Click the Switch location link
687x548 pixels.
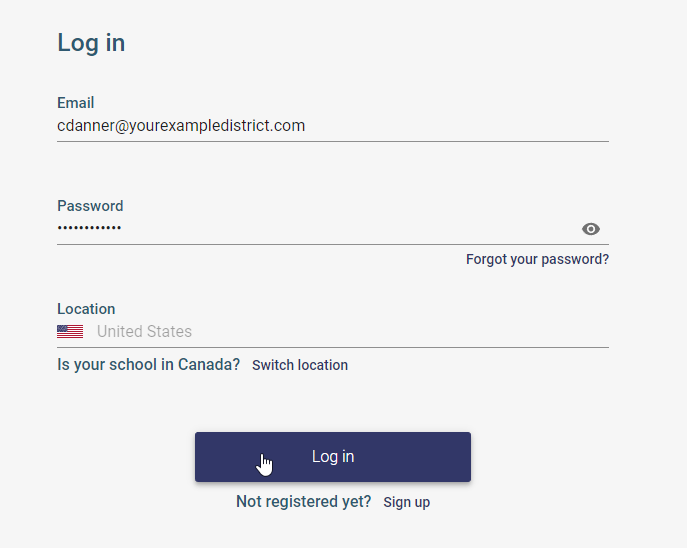[x=300, y=365]
